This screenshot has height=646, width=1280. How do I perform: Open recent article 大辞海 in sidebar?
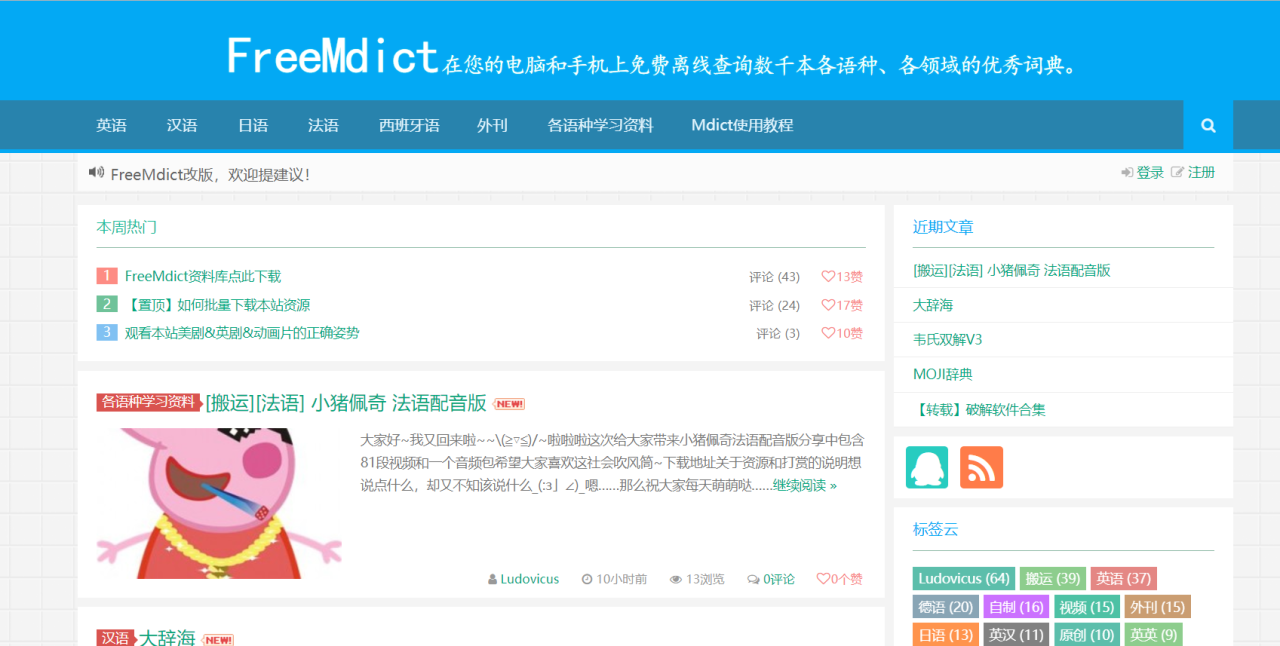[x=933, y=305]
